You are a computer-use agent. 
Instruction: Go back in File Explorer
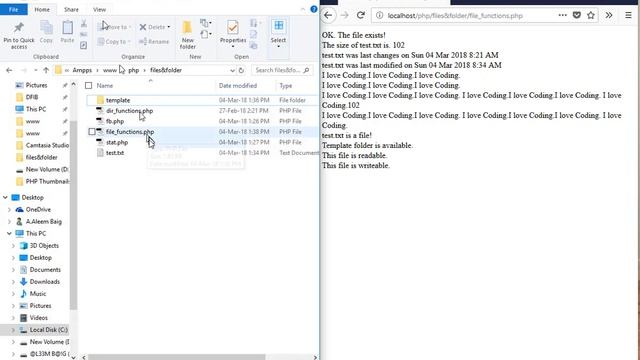9,70
